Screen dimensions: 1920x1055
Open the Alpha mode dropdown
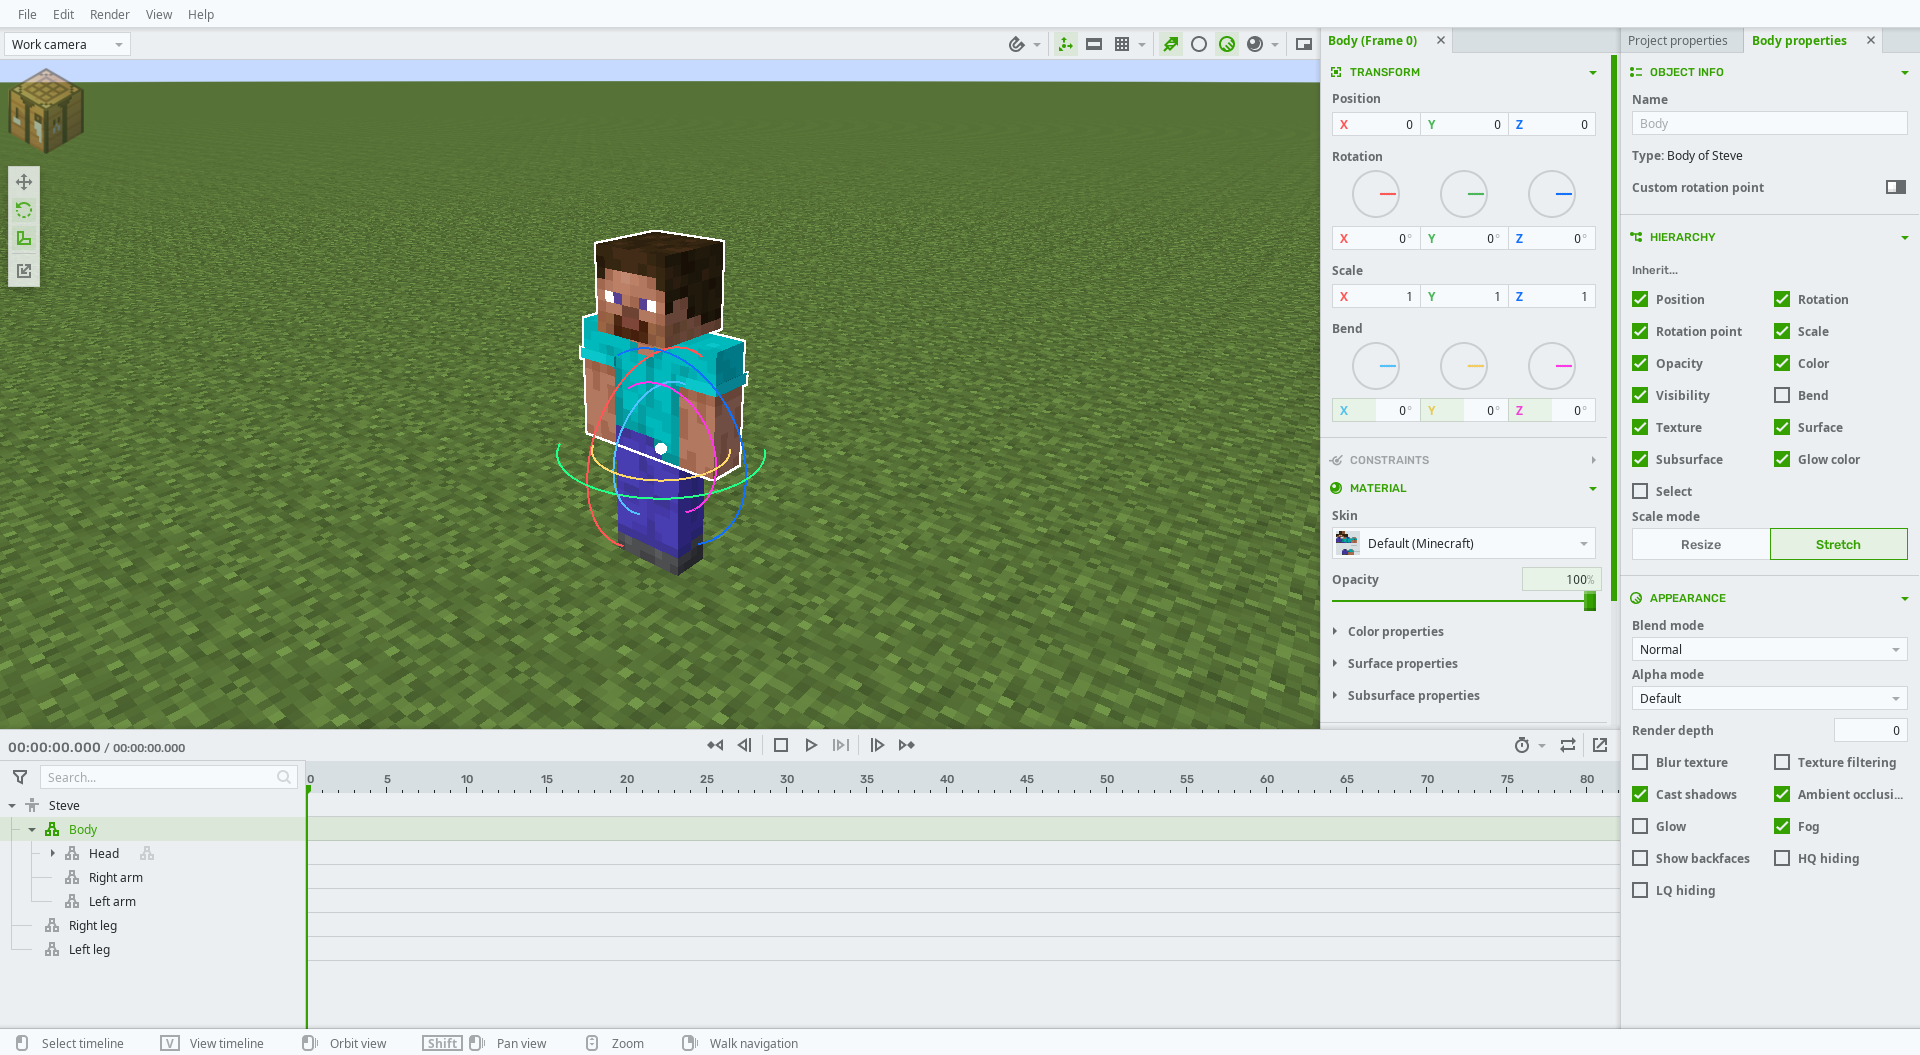[x=1769, y=698]
